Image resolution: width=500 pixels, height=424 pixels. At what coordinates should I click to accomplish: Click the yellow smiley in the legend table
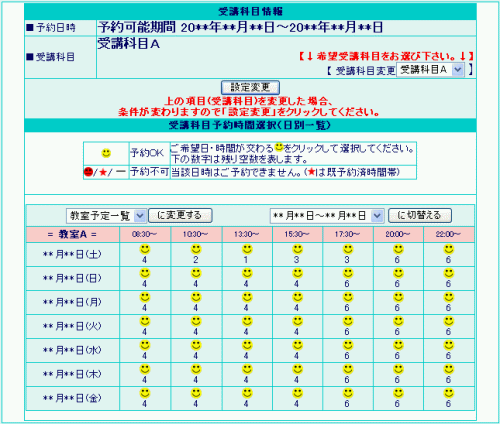click(x=106, y=153)
